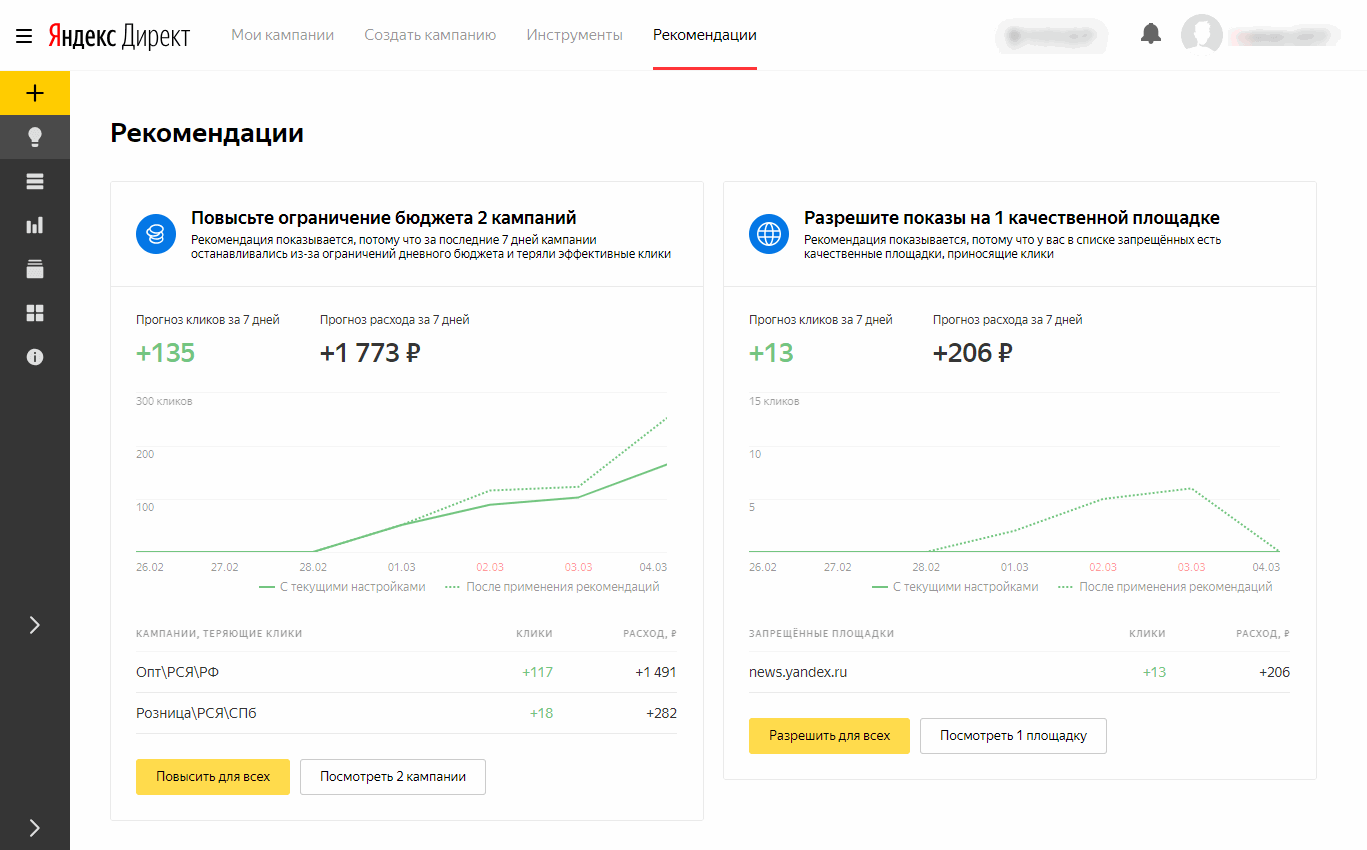Go to Мои кампании tab
This screenshot has height=850, width=1367.
click(282, 35)
